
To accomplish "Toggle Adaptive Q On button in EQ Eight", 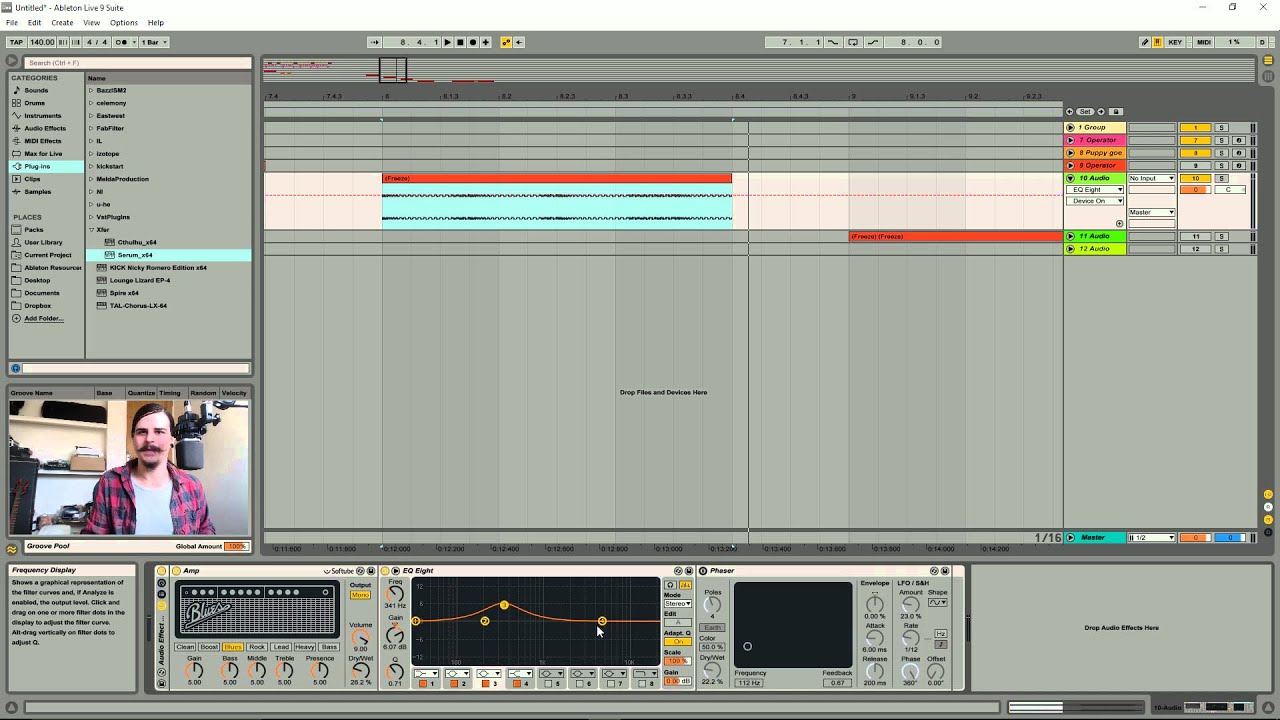I will tap(678, 642).
